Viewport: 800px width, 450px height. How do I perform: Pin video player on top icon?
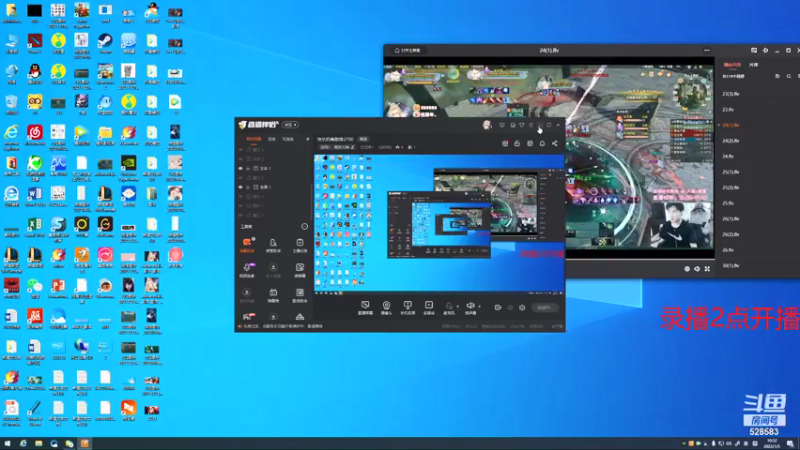click(x=765, y=51)
